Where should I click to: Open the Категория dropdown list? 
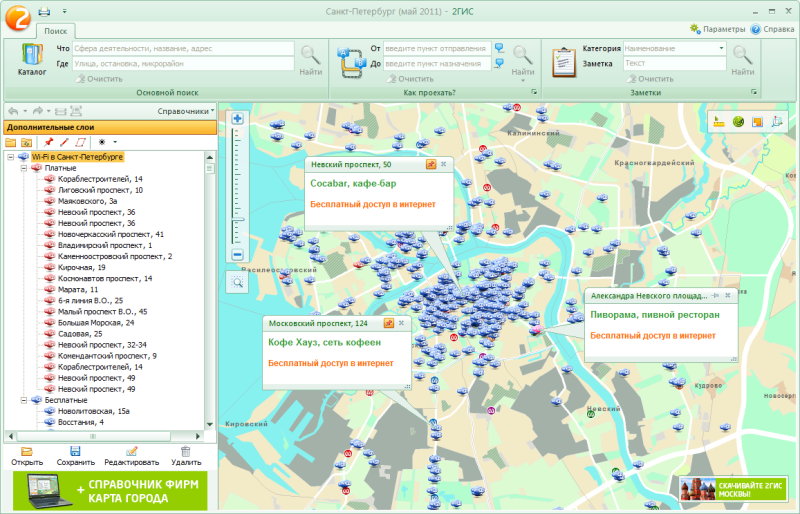pyautogui.click(x=721, y=48)
